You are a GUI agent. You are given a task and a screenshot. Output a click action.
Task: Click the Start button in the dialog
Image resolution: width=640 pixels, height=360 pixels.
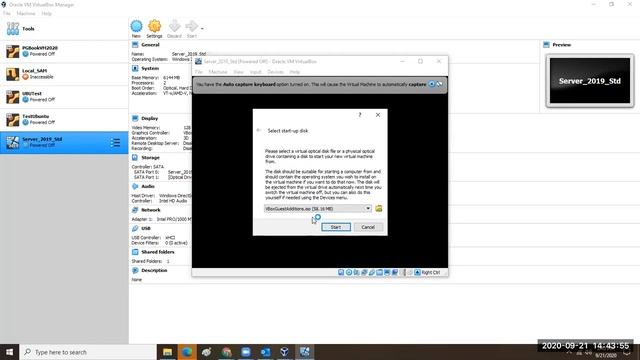[x=336, y=227]
